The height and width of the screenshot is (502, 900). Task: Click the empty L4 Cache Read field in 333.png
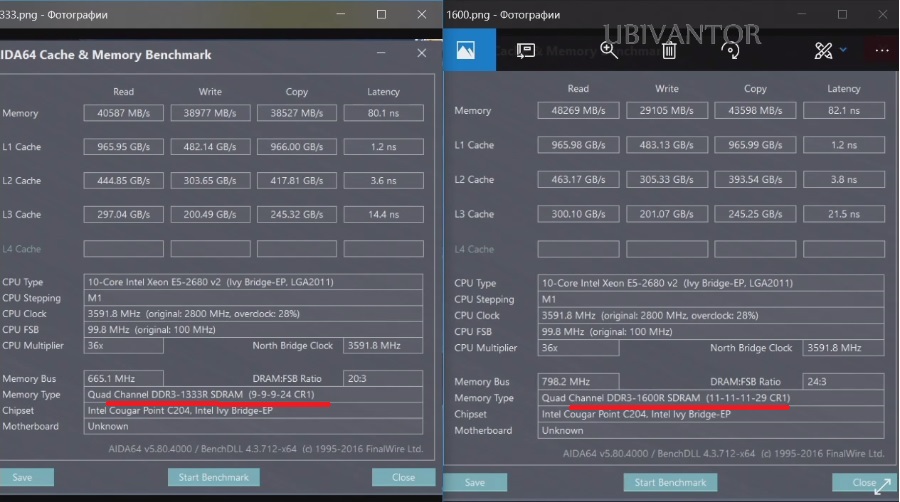[123, 249]
